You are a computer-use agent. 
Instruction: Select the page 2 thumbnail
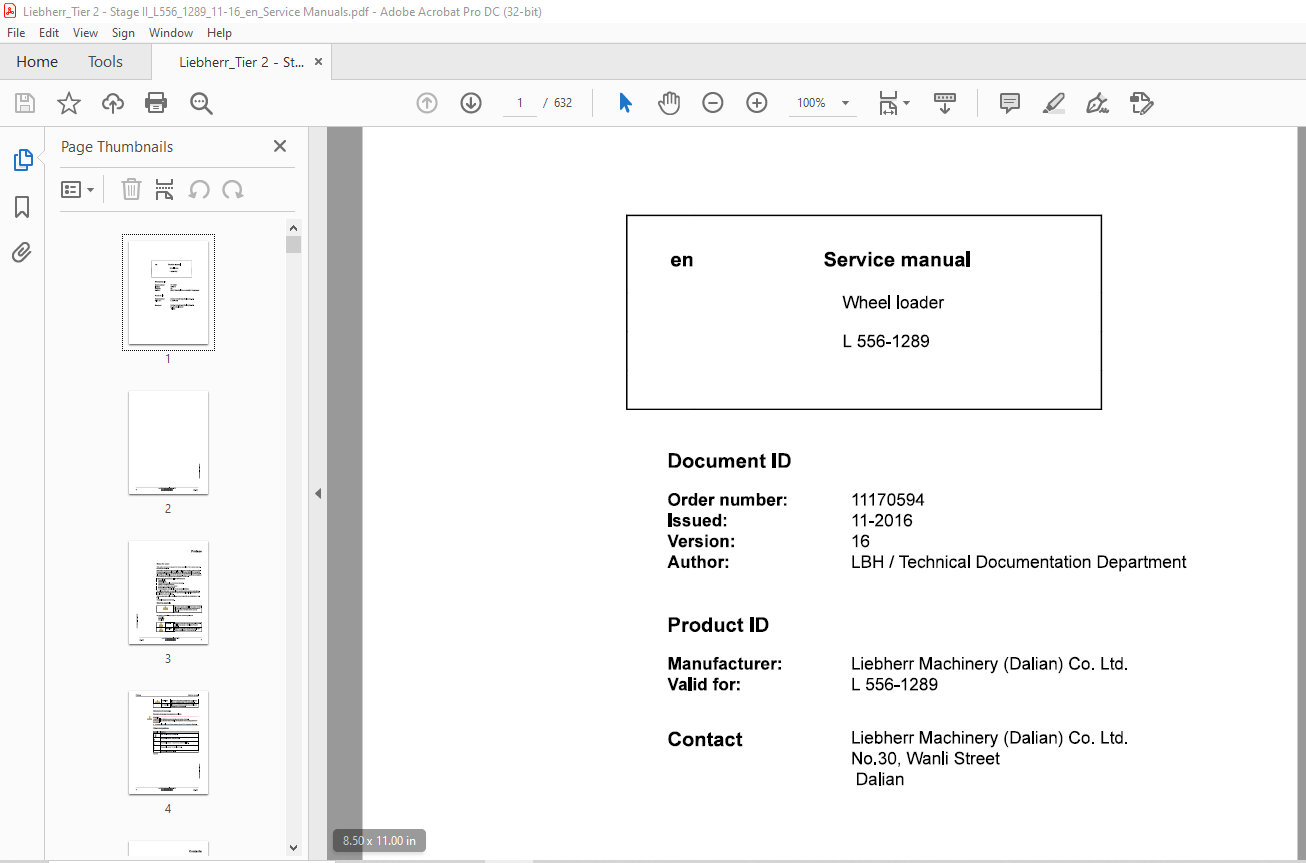168,442
